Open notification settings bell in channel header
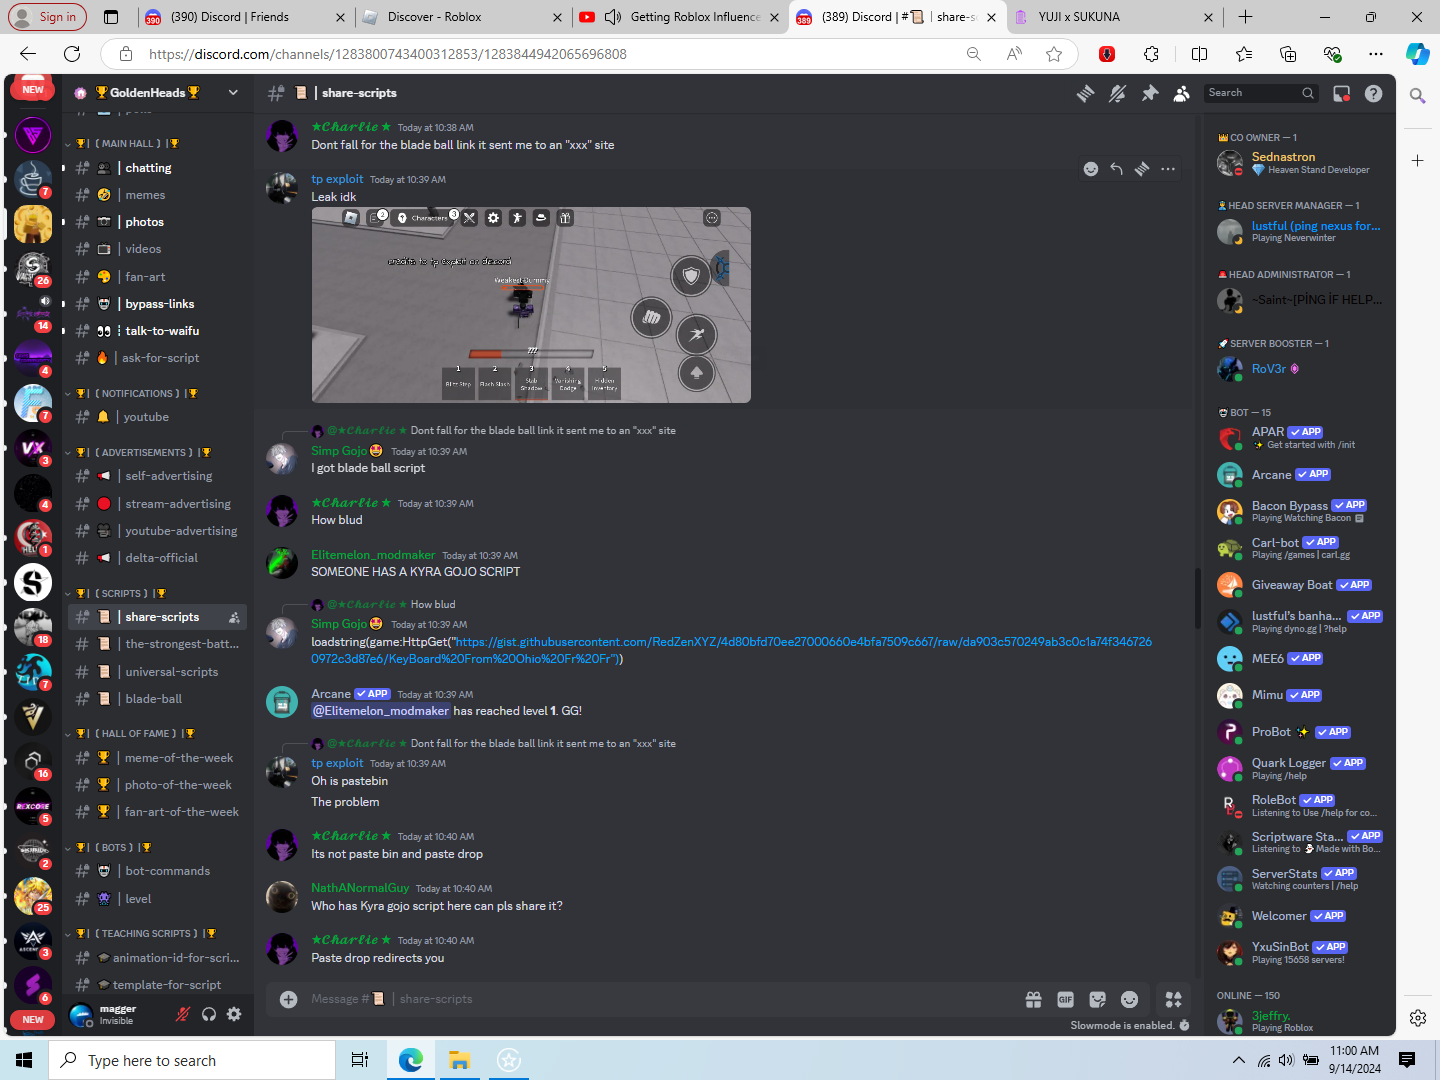This screenshot has width=1440, height=1080. tap(1118, 93)
